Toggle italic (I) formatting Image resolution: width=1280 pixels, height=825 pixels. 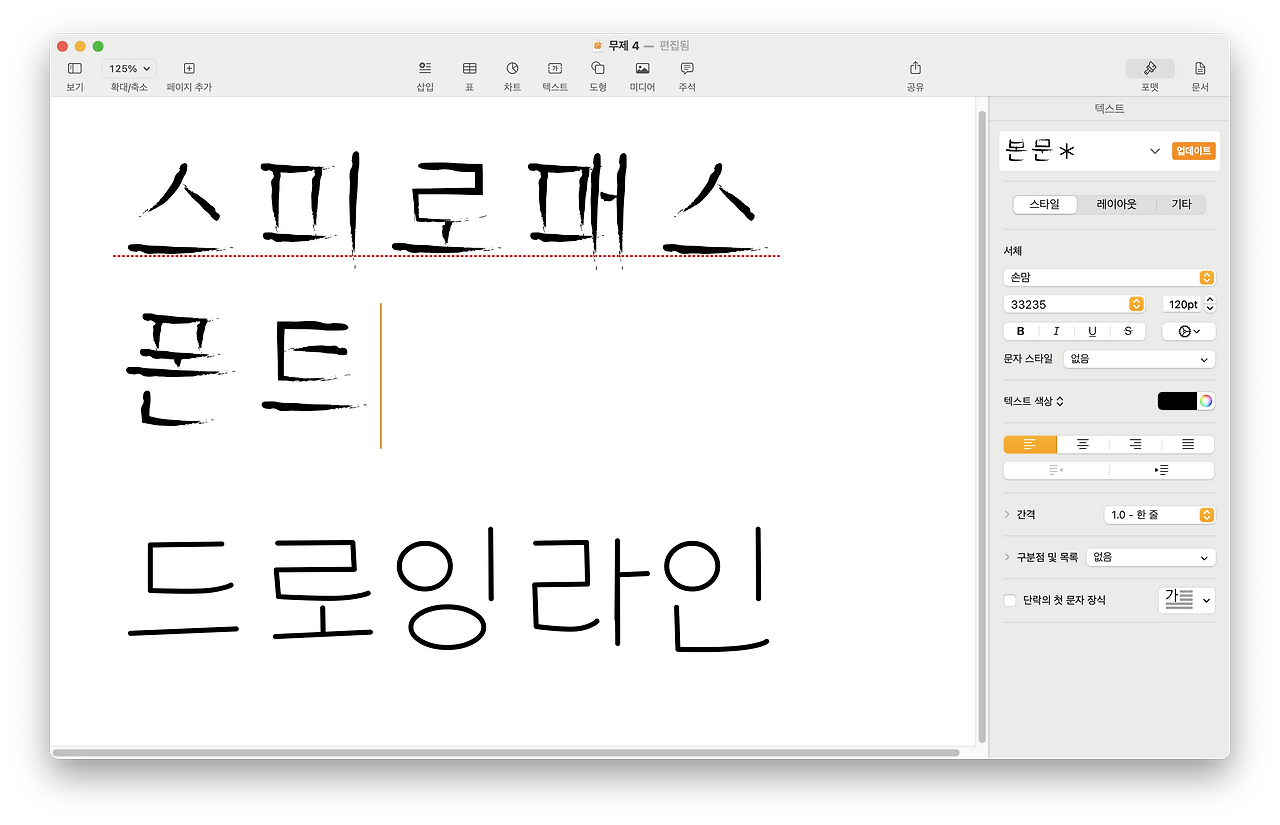coord(1056,331)
